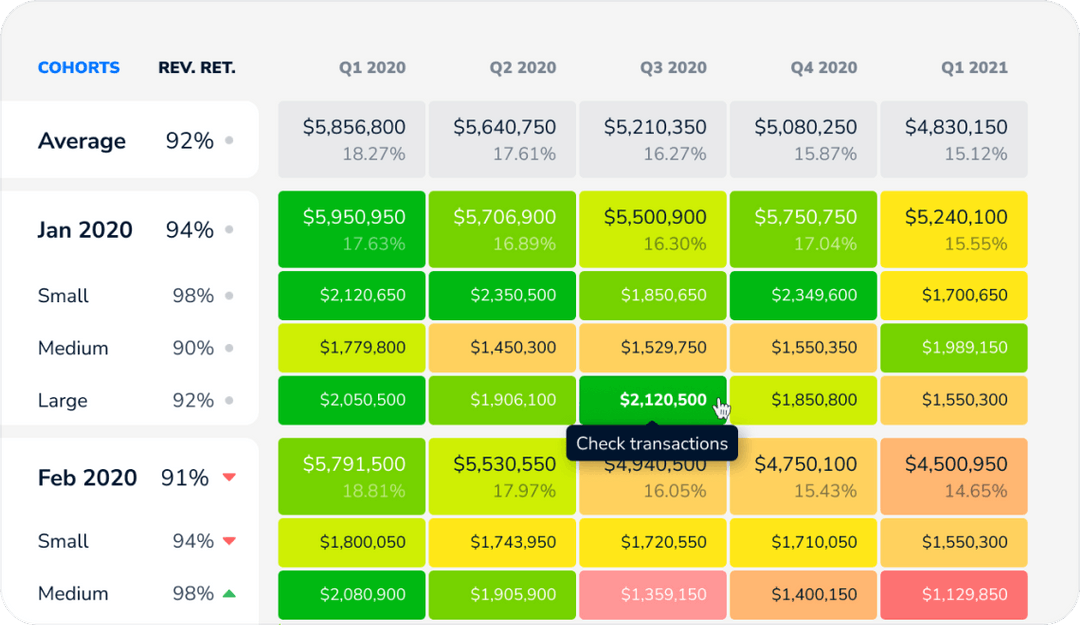Viewport: 1080px width, 625px height.
Task: Collapse the Average row group
Action: [x=82, y=141]
